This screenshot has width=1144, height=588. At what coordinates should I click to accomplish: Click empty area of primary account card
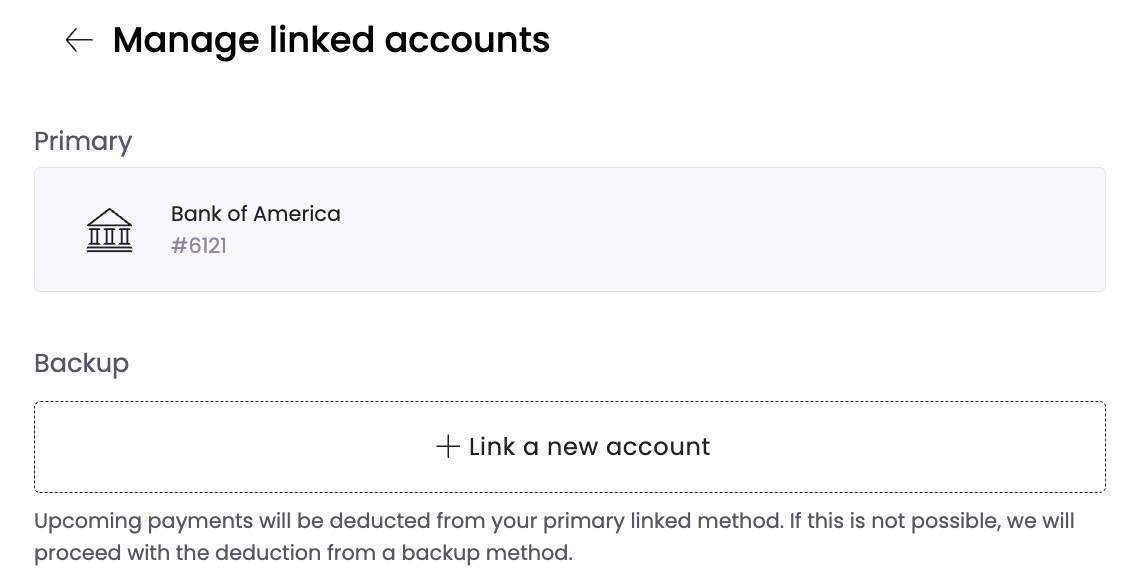[730, 230]
